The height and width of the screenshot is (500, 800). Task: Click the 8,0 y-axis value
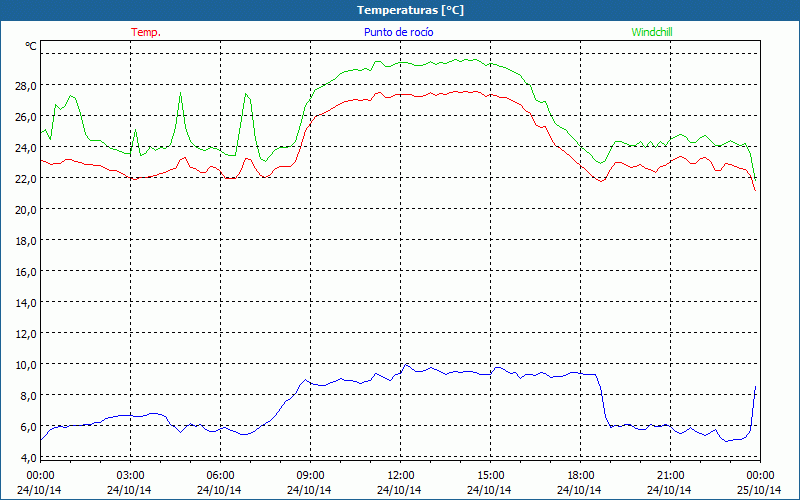(28, 396)
